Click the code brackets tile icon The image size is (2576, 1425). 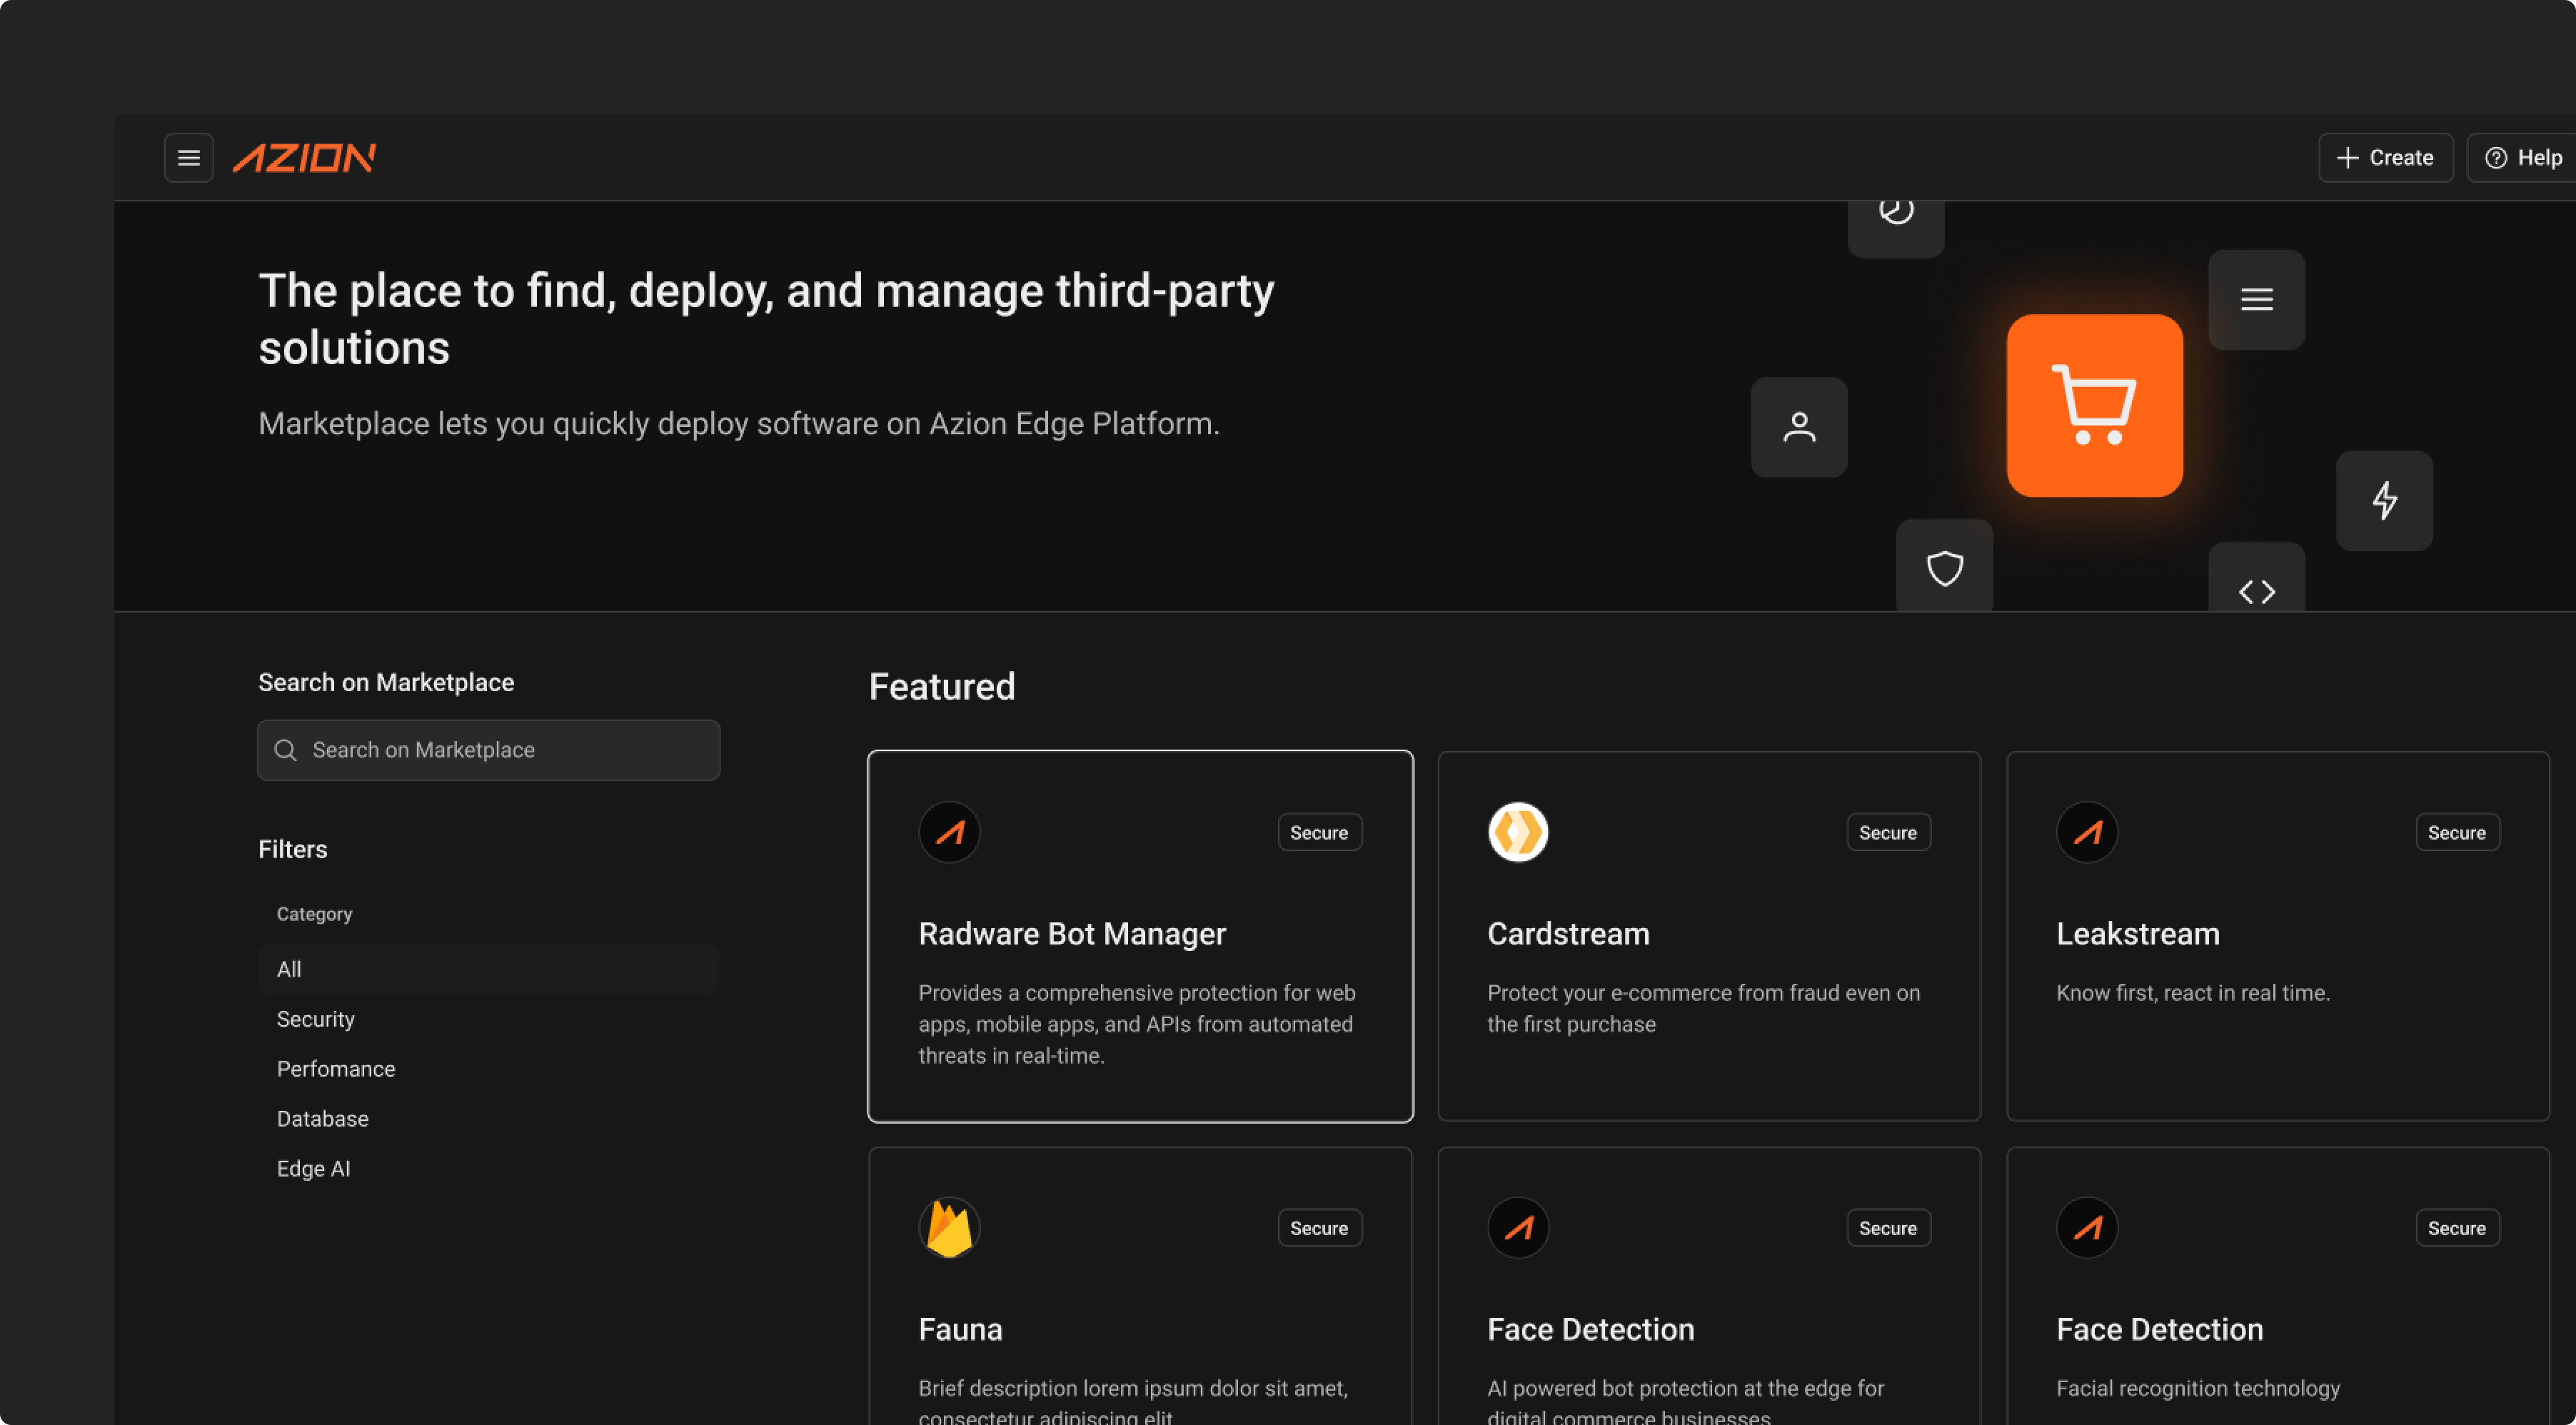pos(2256,590)
